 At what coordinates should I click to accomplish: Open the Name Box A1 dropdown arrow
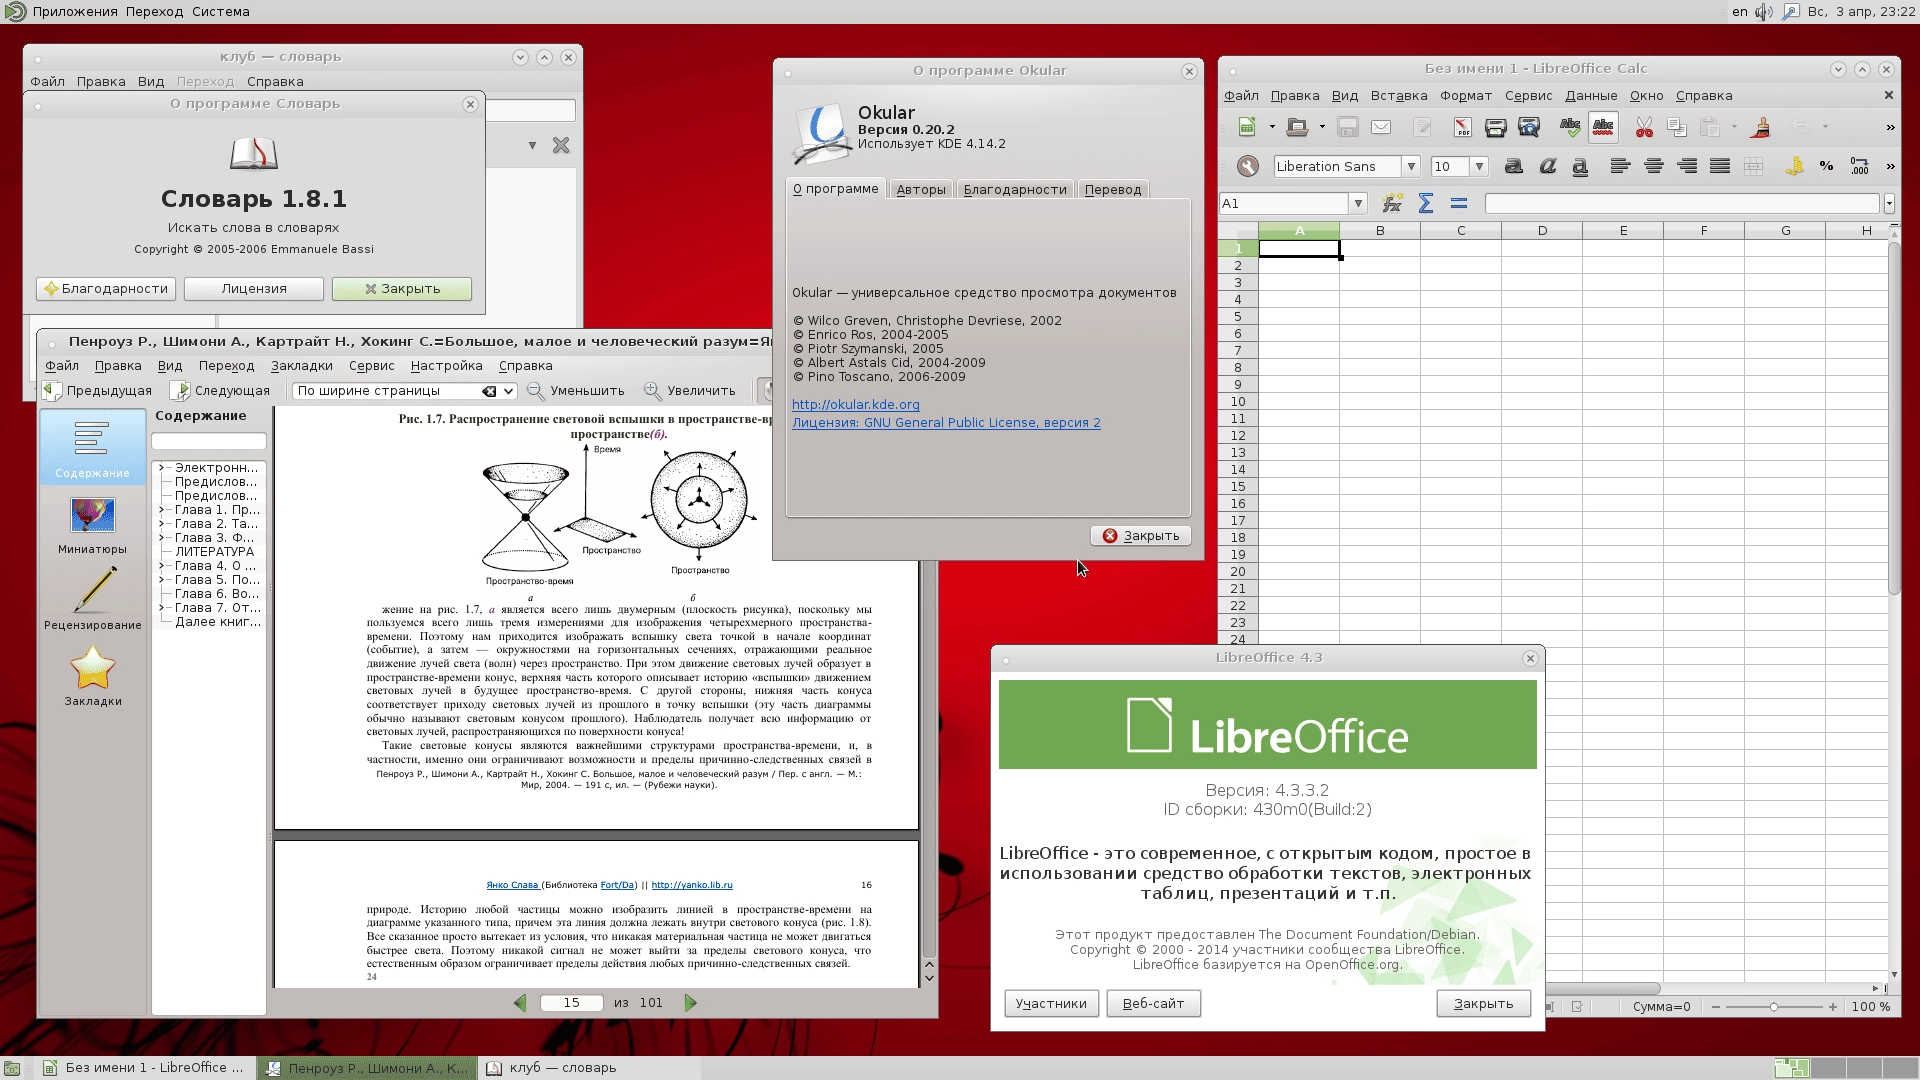(1358, 203)
